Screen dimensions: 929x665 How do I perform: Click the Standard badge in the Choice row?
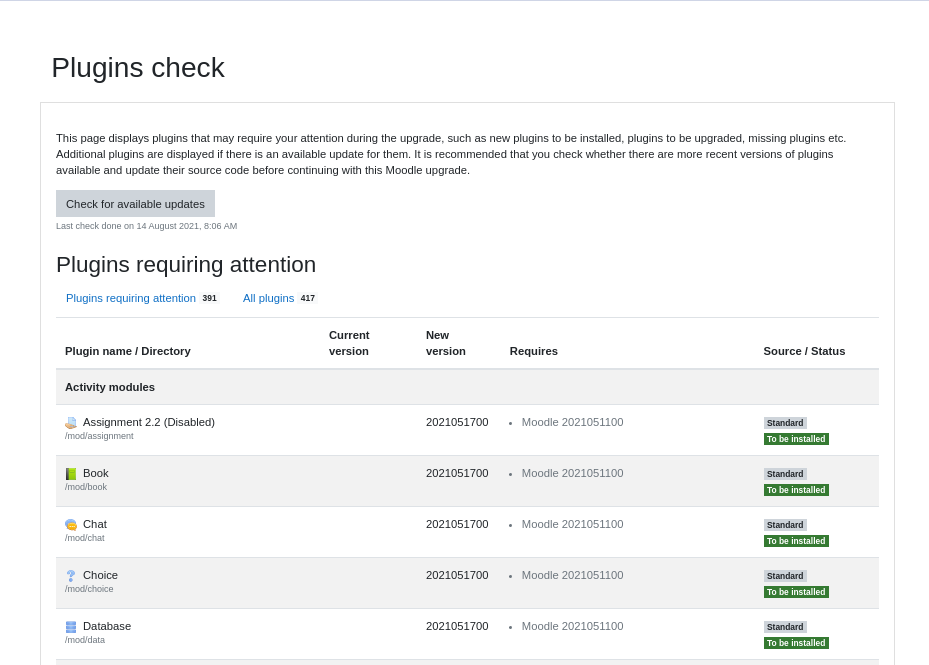pos(785,576)
